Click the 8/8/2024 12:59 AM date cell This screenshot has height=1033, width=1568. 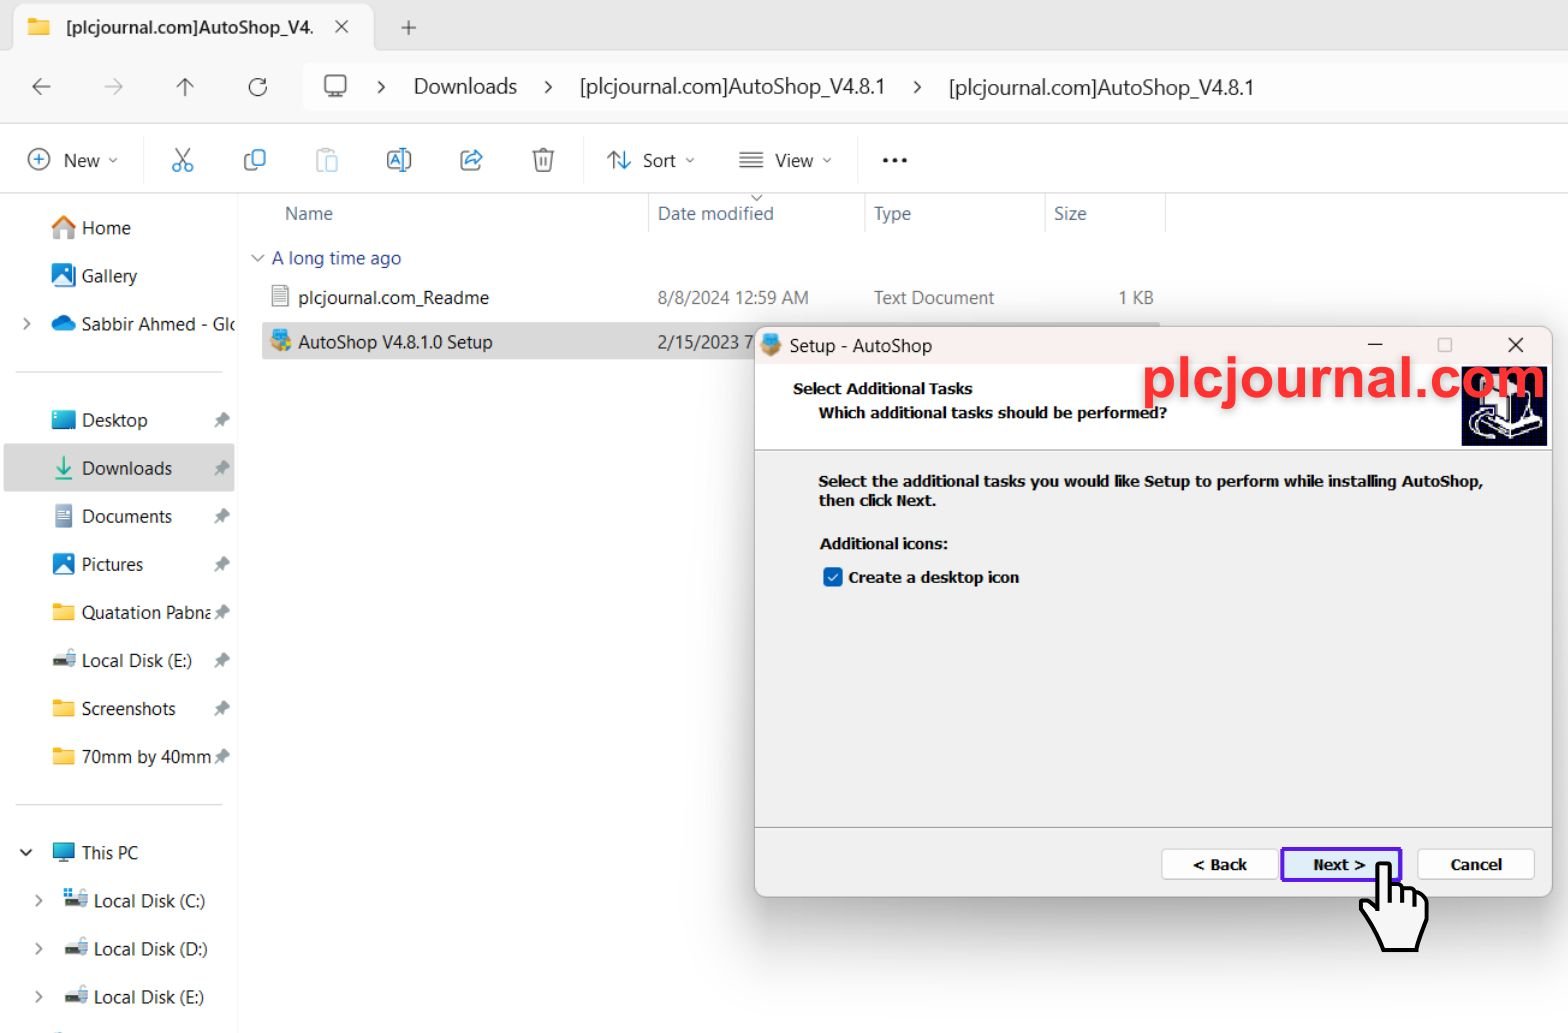tap(733, 298)
